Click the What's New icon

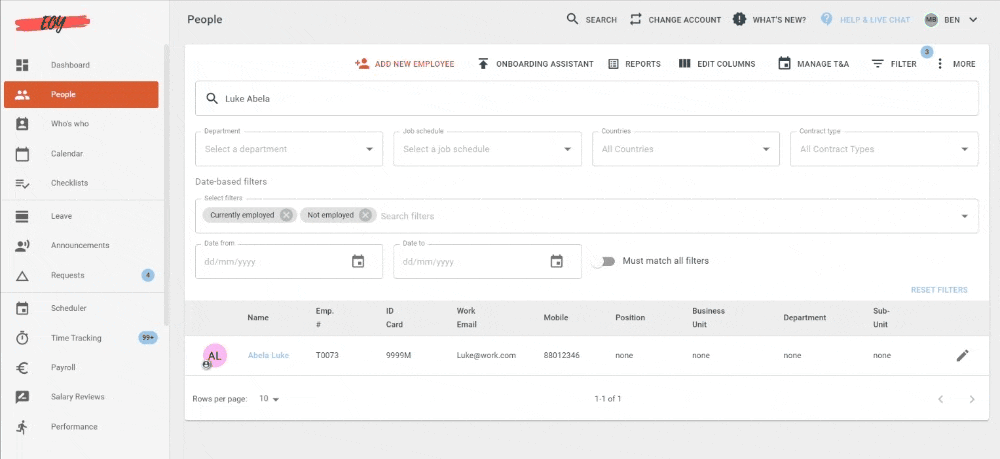click(x=739, y=19)
